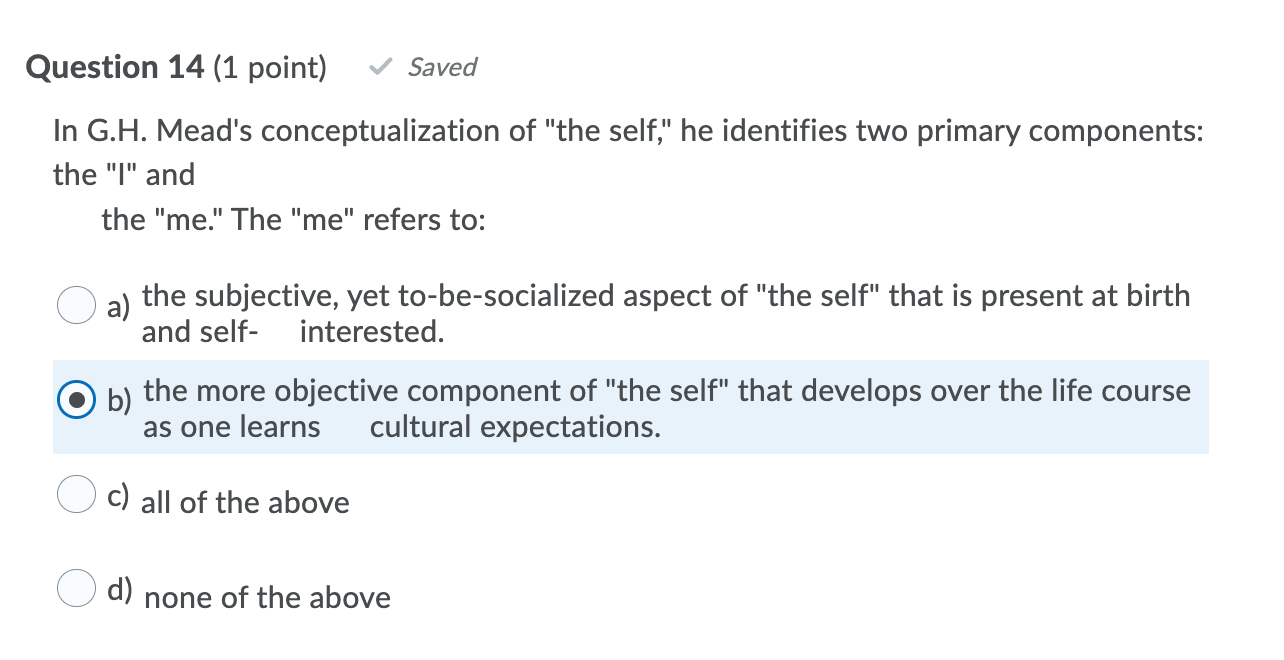Click the '(1 point)' label text

tap(268, 67)
